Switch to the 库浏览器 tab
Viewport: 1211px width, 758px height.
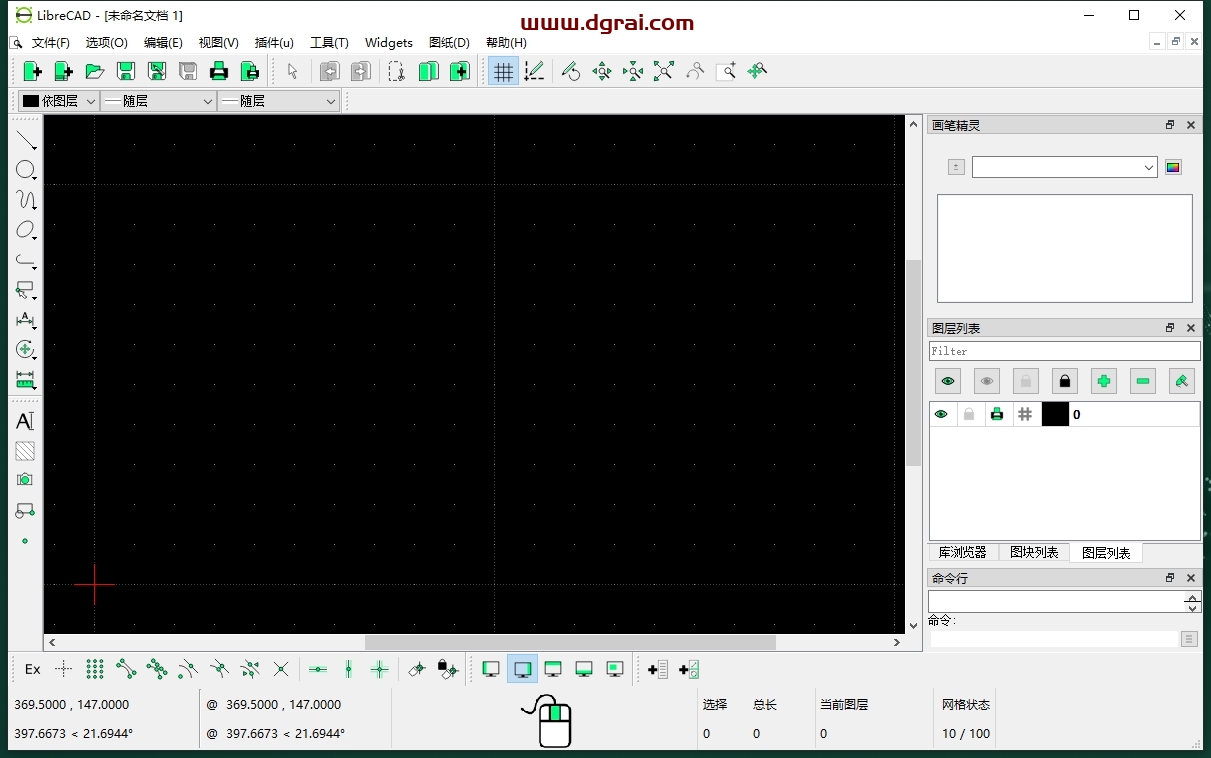tap(963, 552)
